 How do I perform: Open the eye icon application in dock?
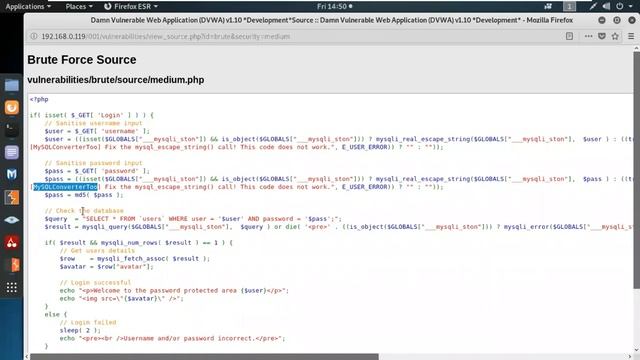pos(11,220)
